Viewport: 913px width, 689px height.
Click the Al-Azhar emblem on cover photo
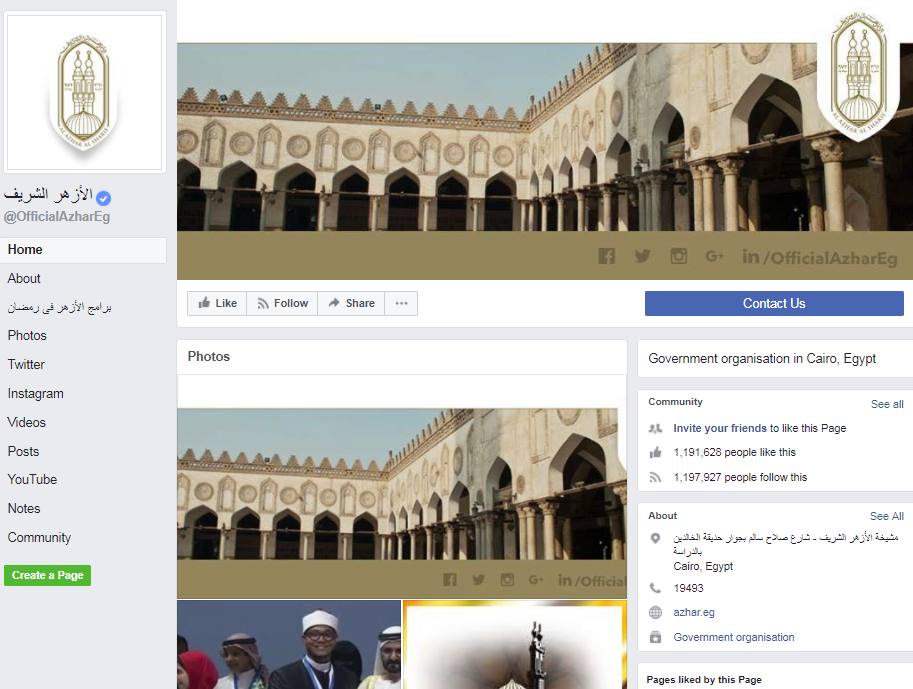[859, 76]
